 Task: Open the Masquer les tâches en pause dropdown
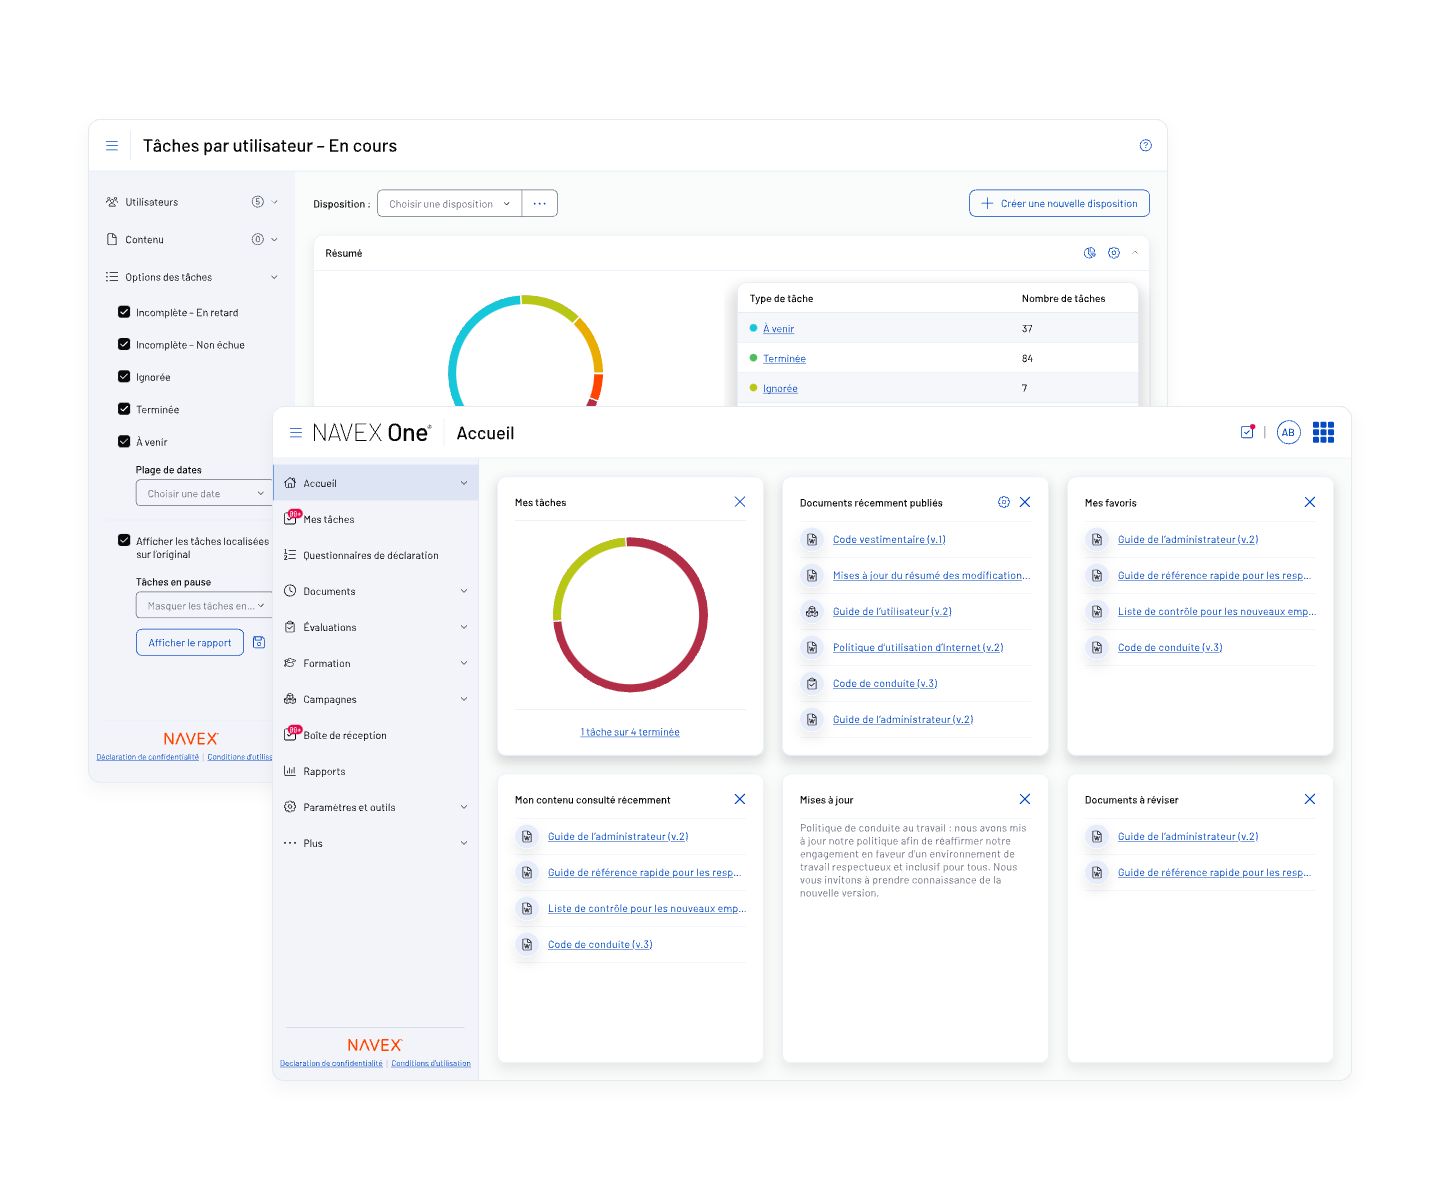204,605
